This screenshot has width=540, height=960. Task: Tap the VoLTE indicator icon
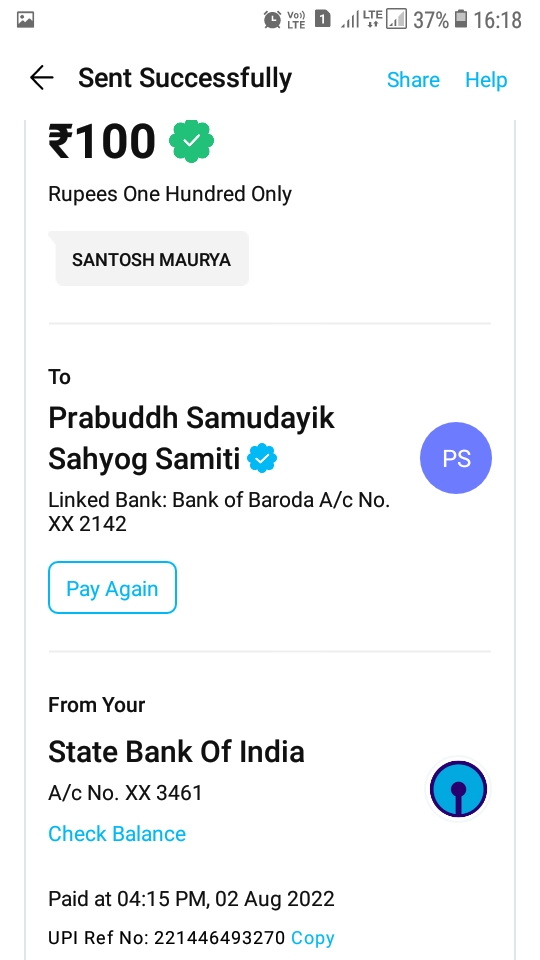pyautogui.click(x=296, y=20)
